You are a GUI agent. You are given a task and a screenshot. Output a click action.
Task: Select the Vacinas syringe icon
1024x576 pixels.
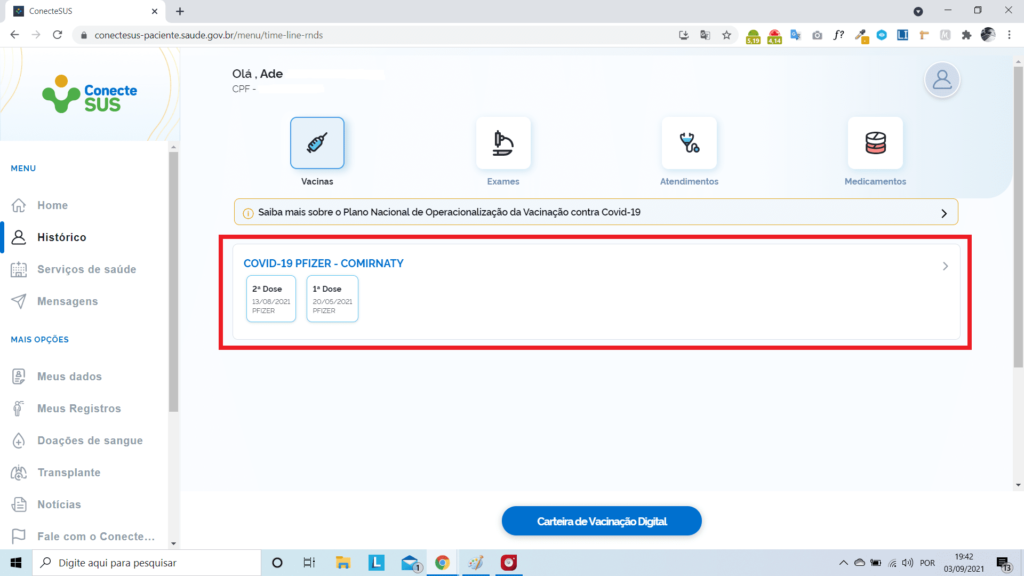click(317, 143)
